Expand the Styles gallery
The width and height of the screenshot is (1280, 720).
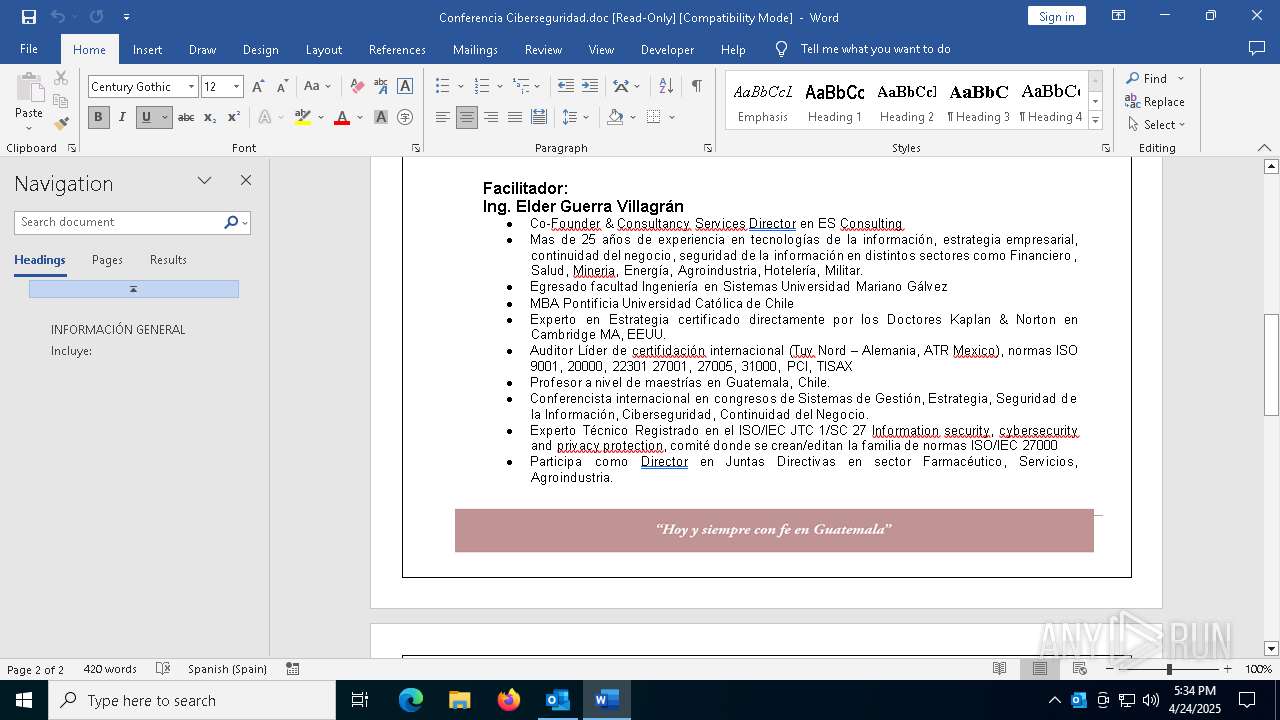[1095, 121]
